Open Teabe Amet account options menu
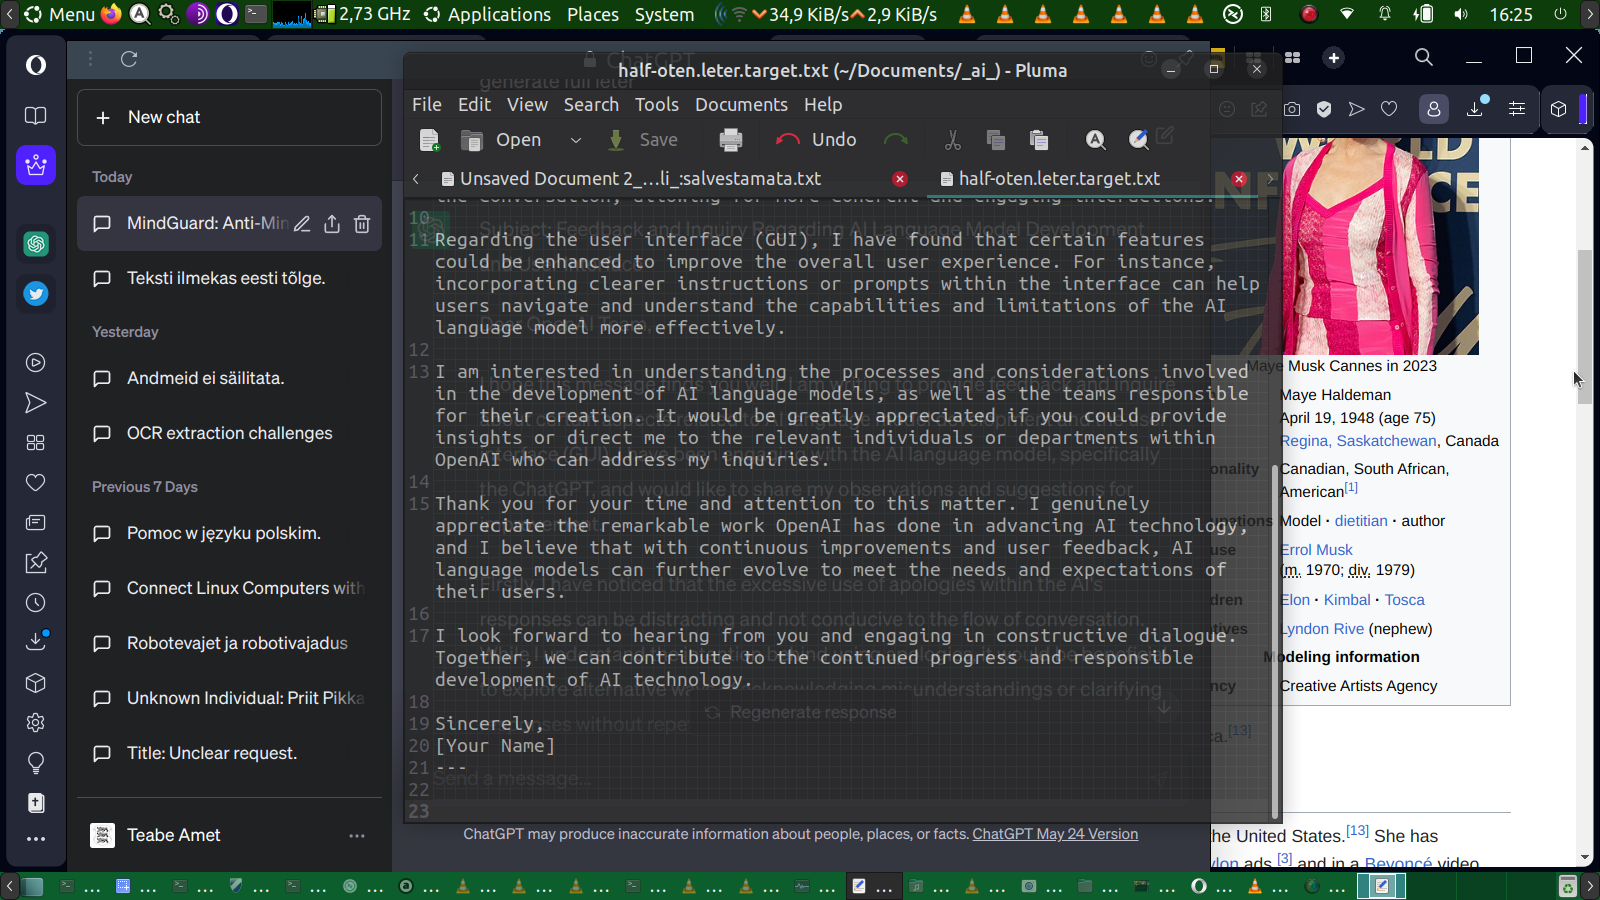The width and height of the screenshot is (1600, 900). [357, 835]
